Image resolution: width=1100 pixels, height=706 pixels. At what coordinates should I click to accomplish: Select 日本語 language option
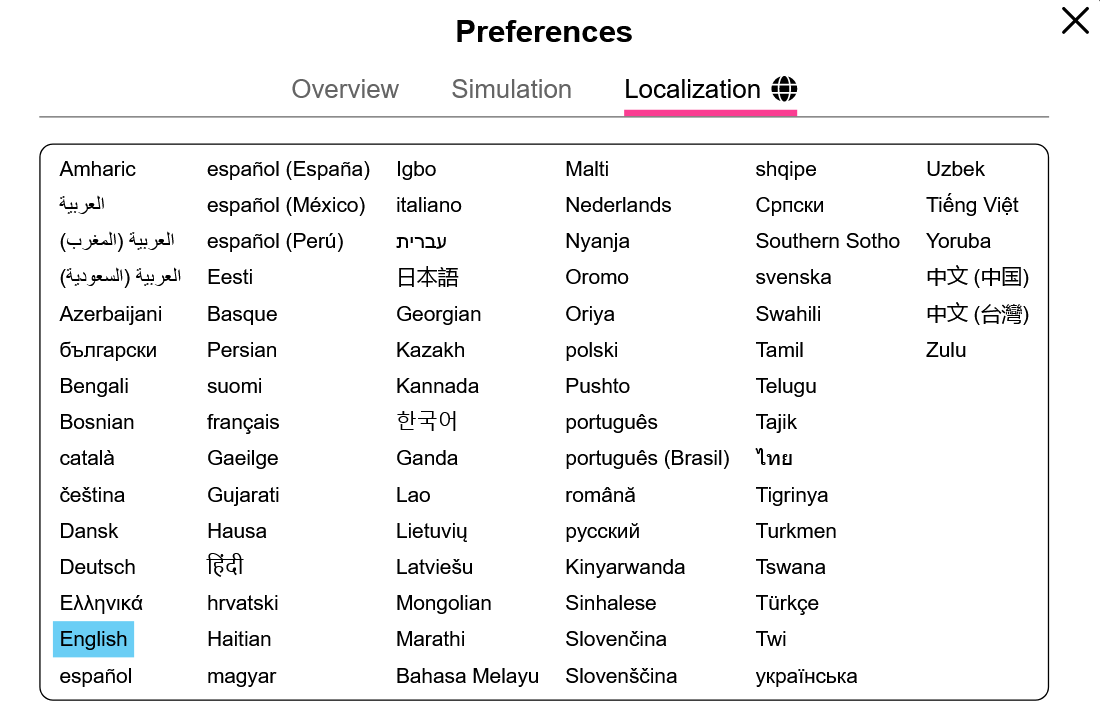[x=427, y=277]
